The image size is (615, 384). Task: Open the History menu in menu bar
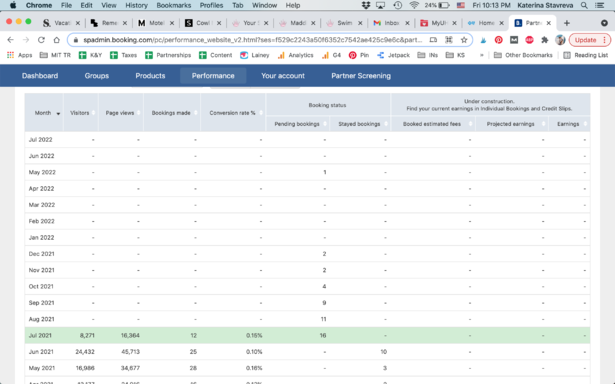[x=136, y=5]
